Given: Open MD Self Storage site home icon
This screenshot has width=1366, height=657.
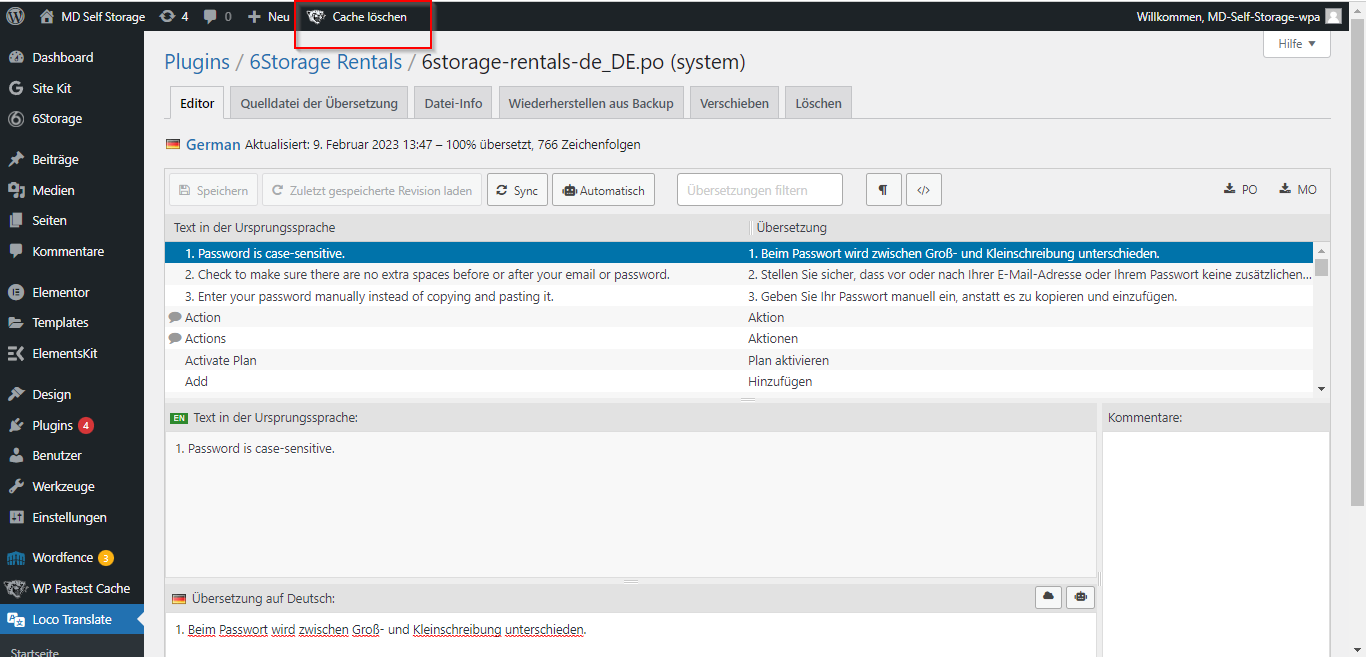Looking at the screenshot, I should click(47, 16).
